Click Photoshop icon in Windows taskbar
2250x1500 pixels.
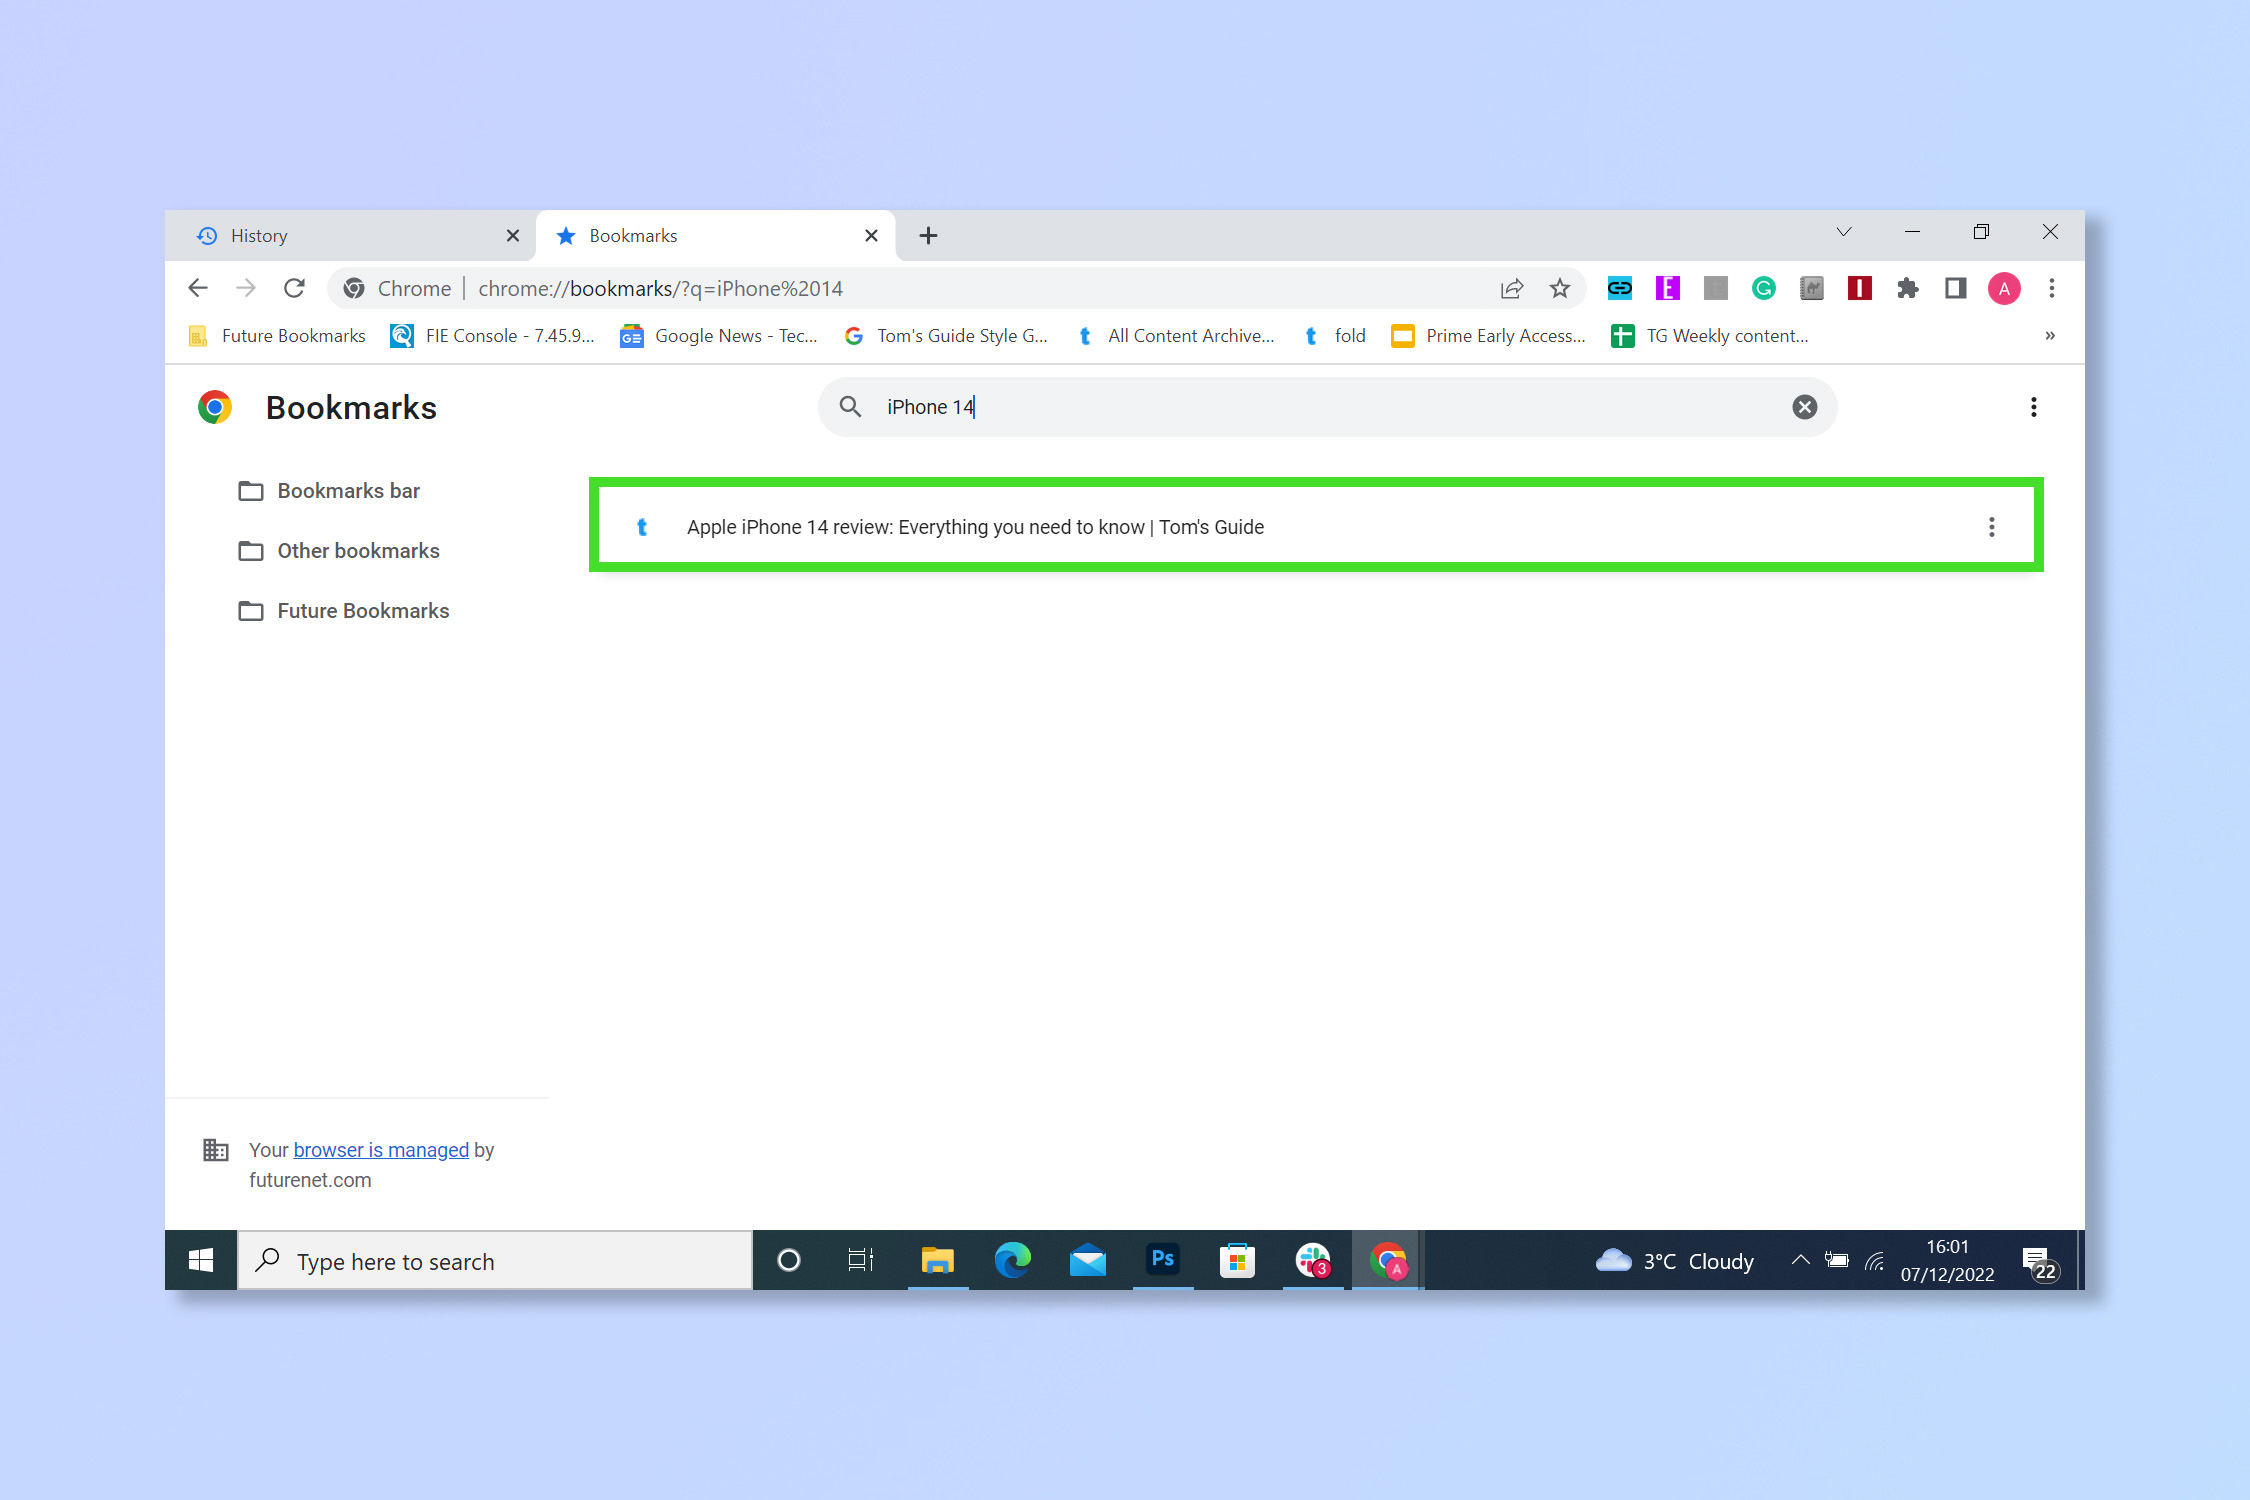pyautogui.click(x=1162, y=1261)
